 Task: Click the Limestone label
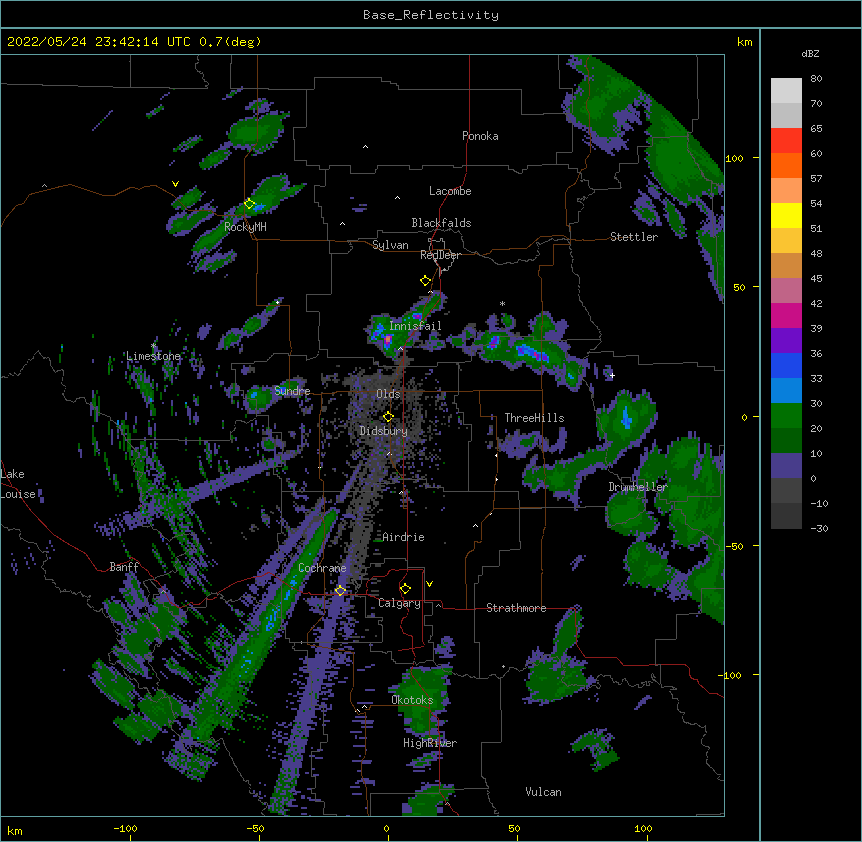pyautogui.click(x=153, y=356)
